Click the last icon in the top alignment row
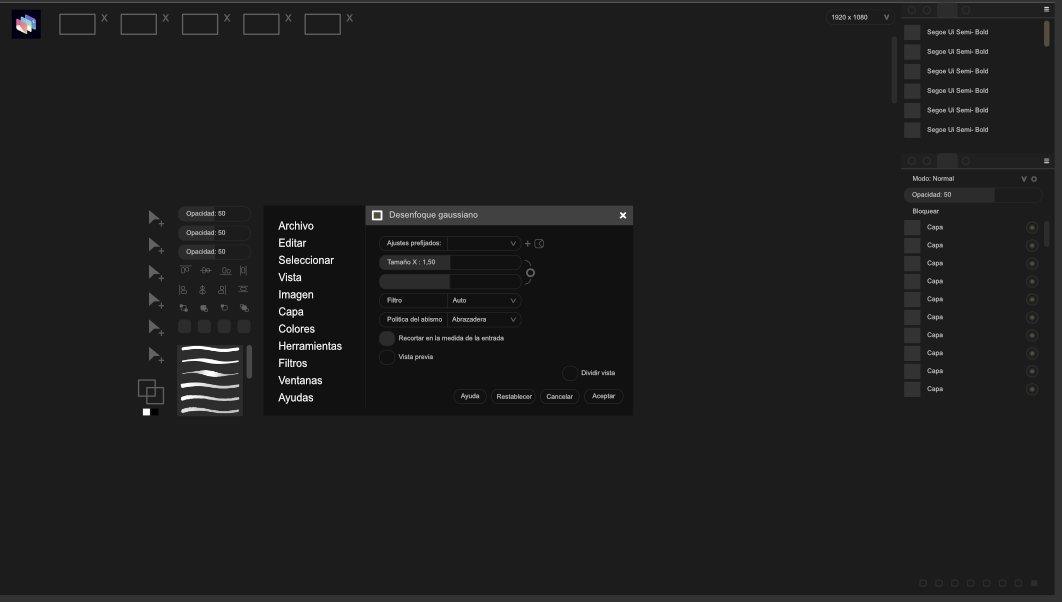This screenshot has width=1062, height=602. click(243, 270)
